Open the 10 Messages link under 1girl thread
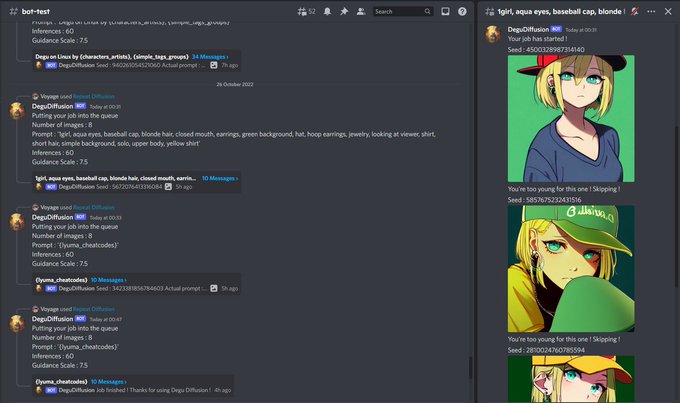Image resolution: width=680 pixels, height=403 pixels. tap(219, 178)
